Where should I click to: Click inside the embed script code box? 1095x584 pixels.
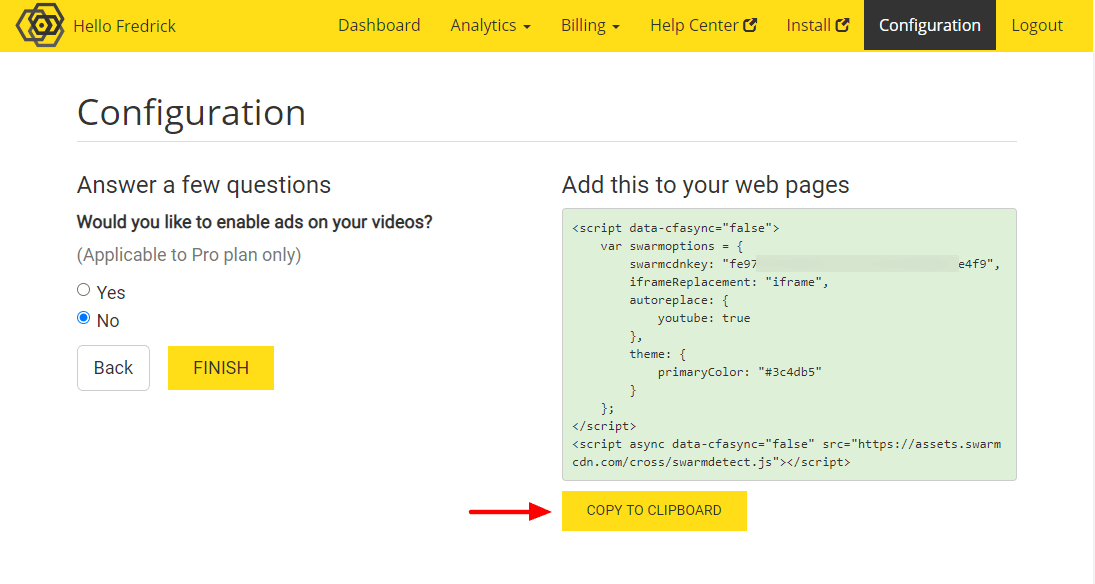coord(789,344)
